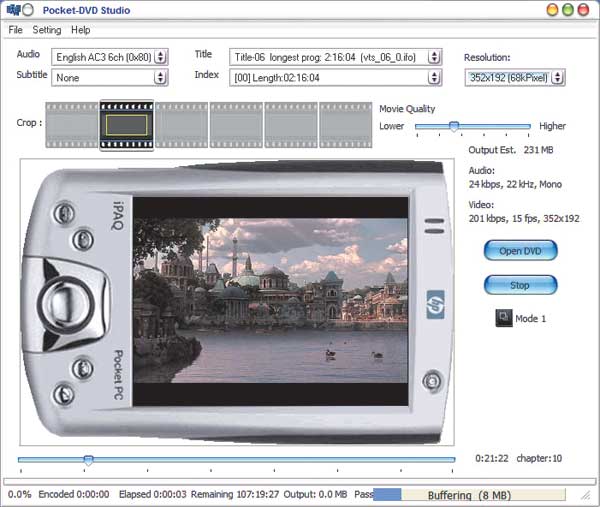Click the chapter:10 text

coord(539,458)
